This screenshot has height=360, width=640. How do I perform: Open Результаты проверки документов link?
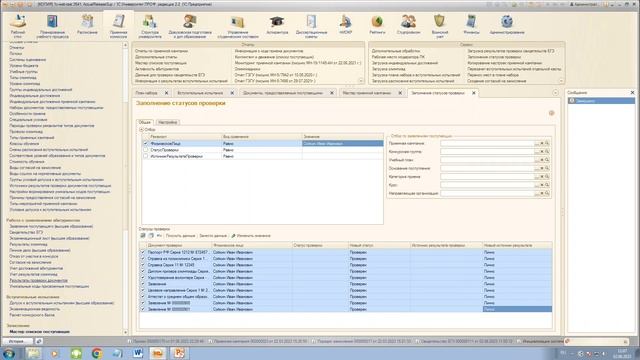click(38, 280)
